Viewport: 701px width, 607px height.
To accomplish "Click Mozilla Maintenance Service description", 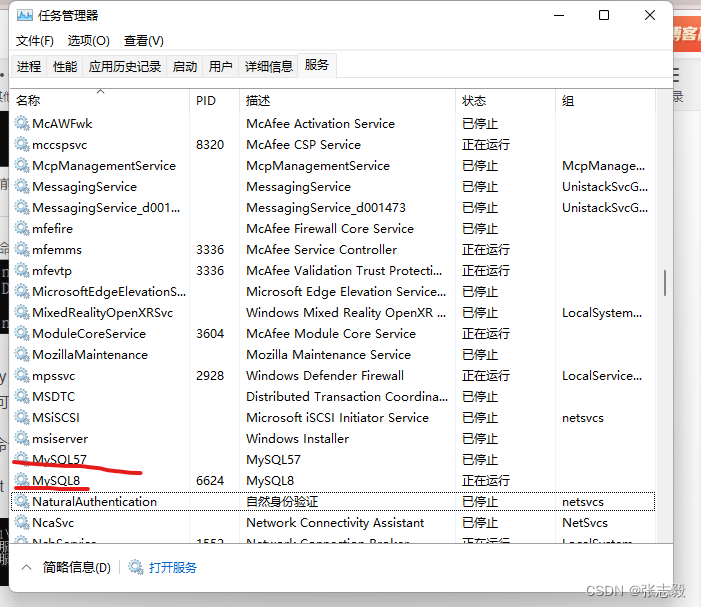I will pos(329,354).
